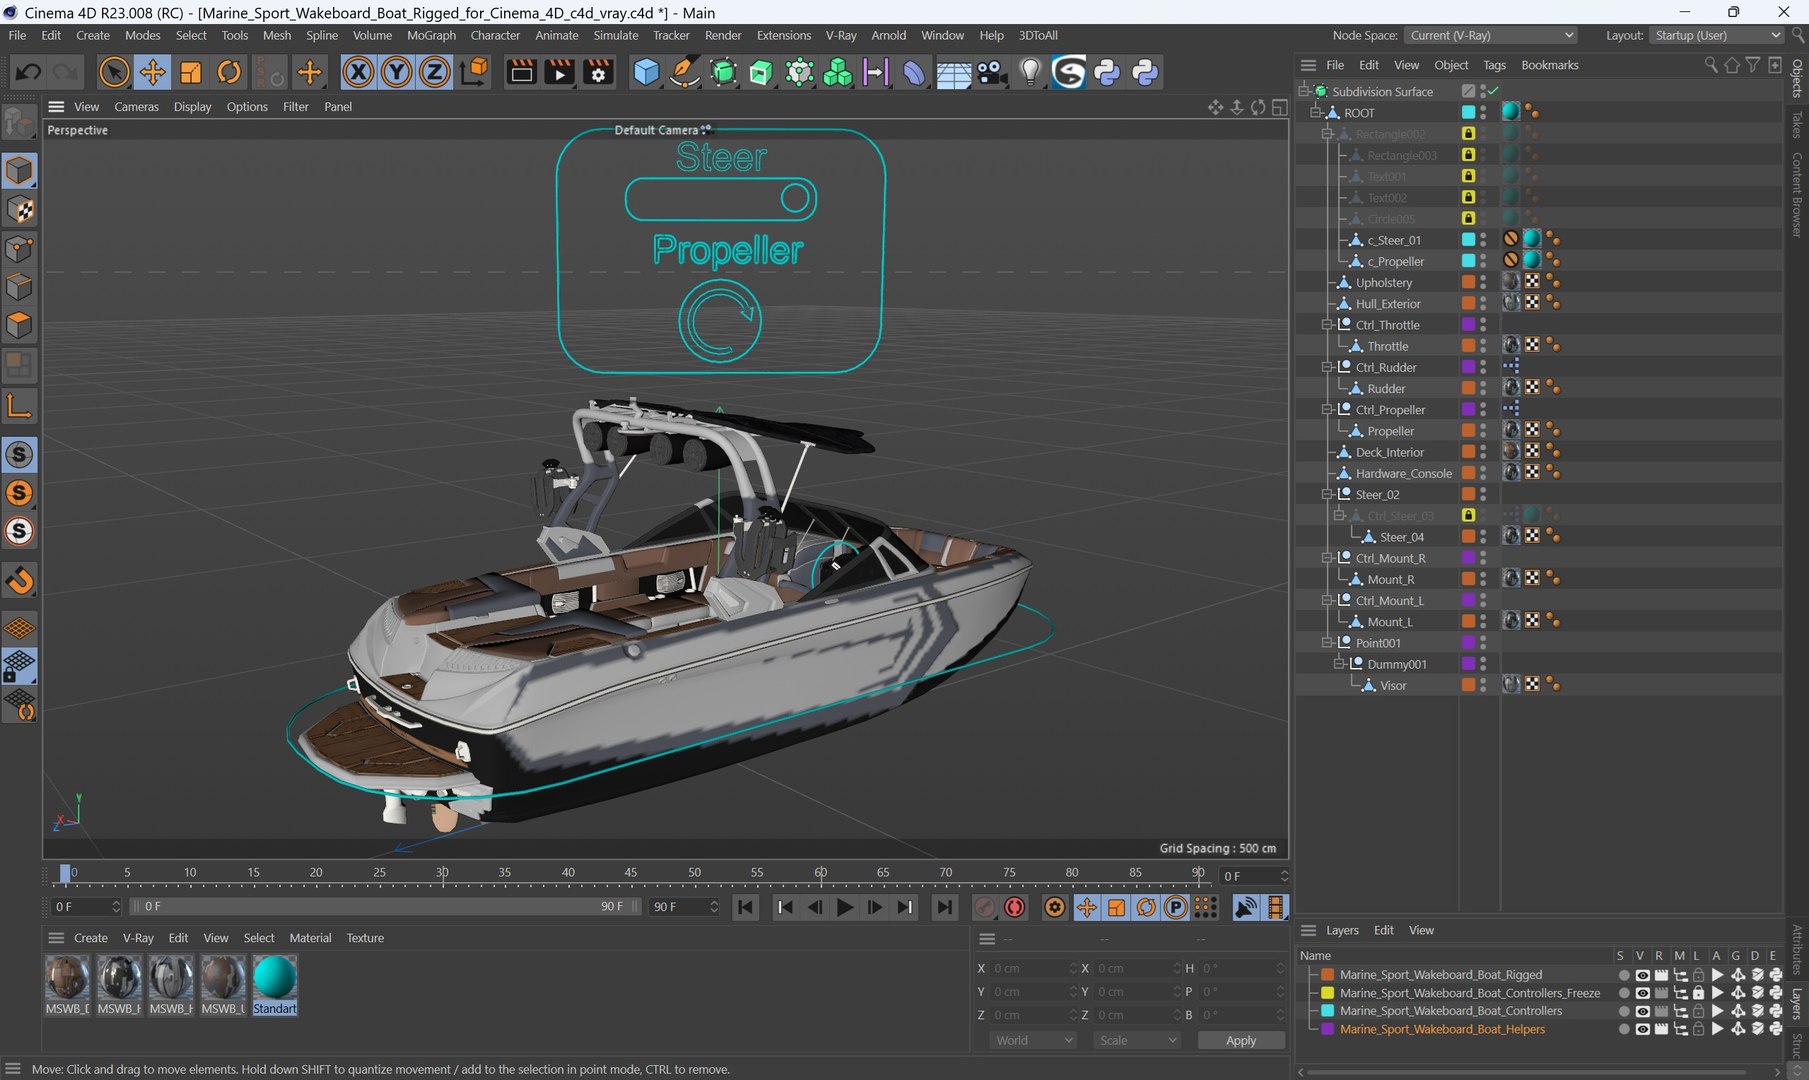This screenshot has width=1809, height=1080.
Task: Click the Spline Pen icon
Action: (684, 72)
